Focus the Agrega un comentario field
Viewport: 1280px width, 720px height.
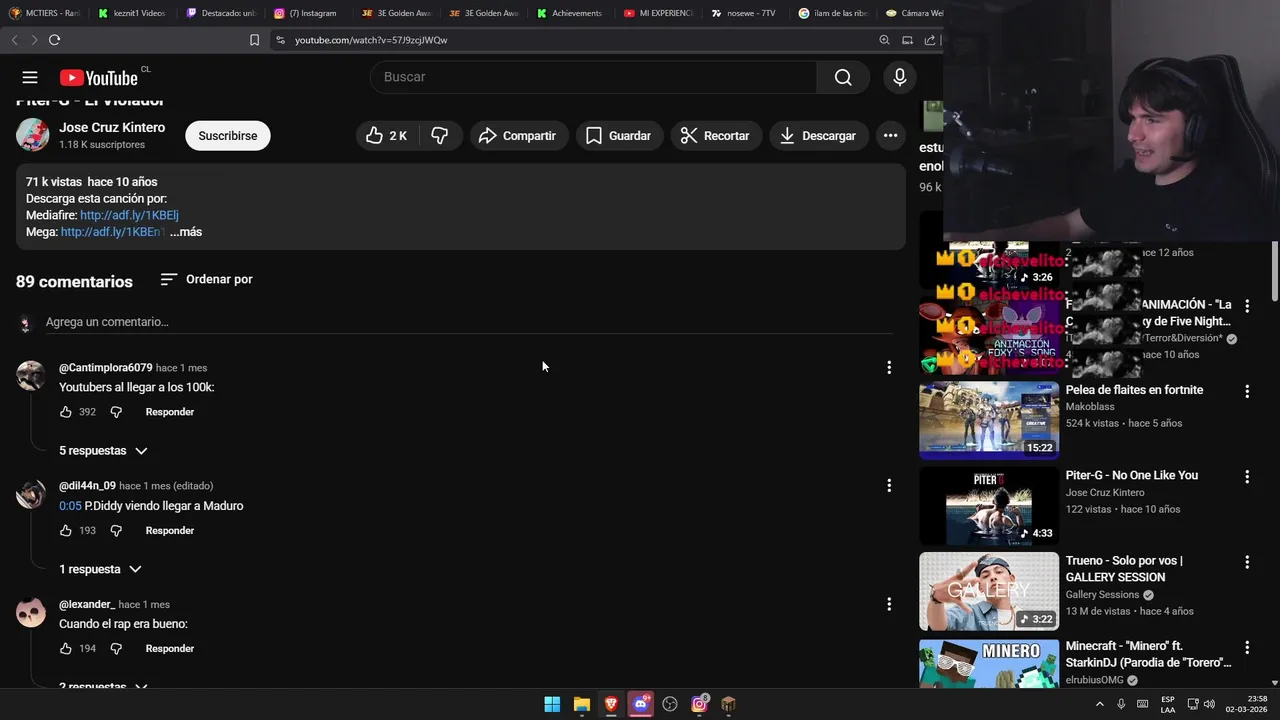468,322
